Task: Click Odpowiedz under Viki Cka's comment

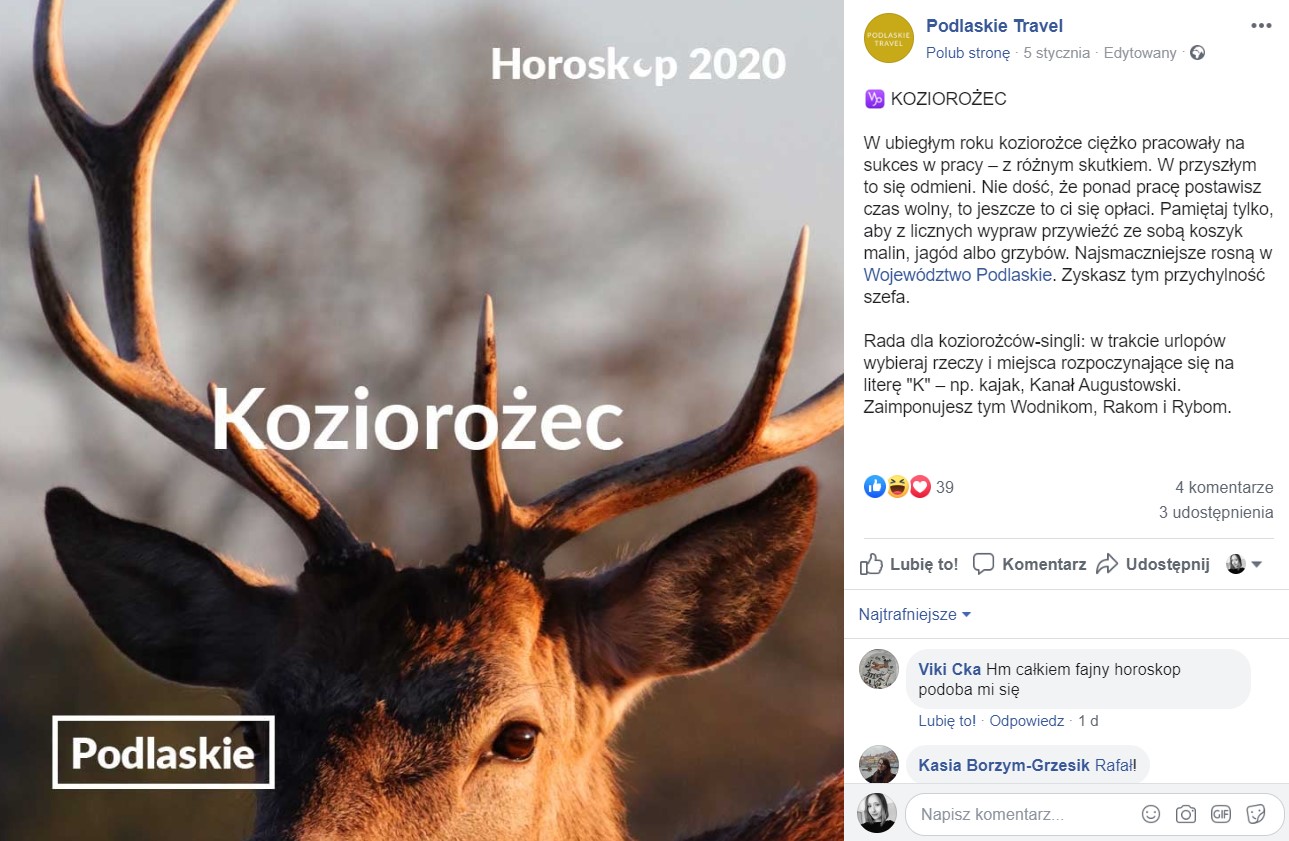Action: 1026,720
